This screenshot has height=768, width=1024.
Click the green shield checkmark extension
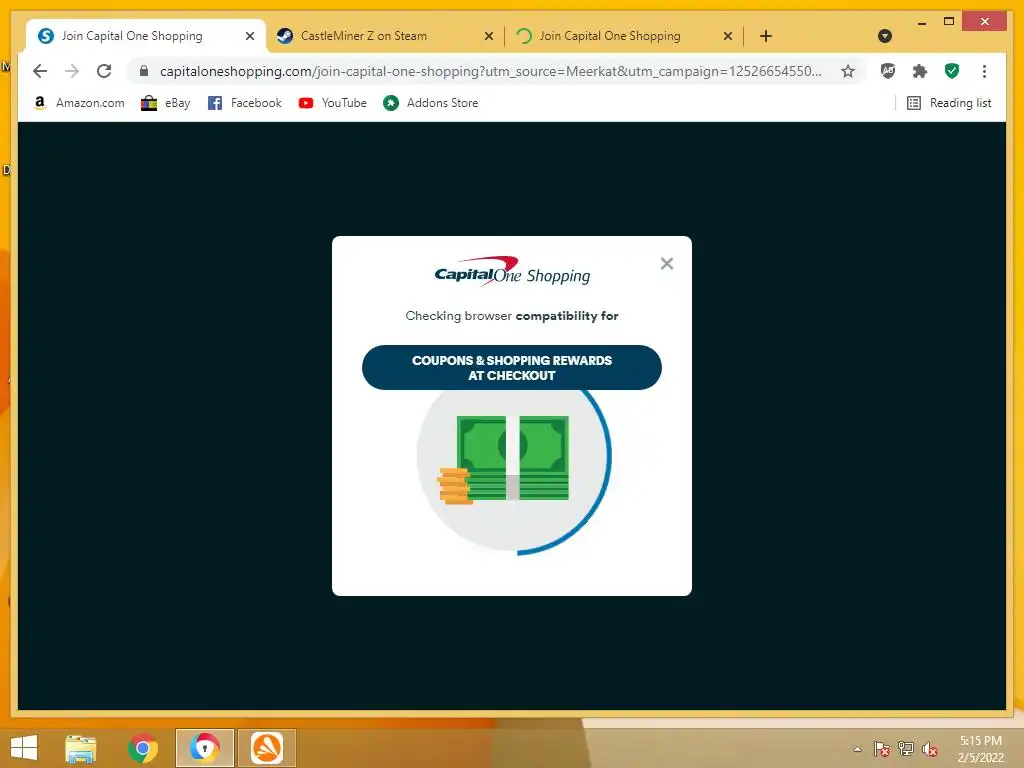(x=952, y=71)
